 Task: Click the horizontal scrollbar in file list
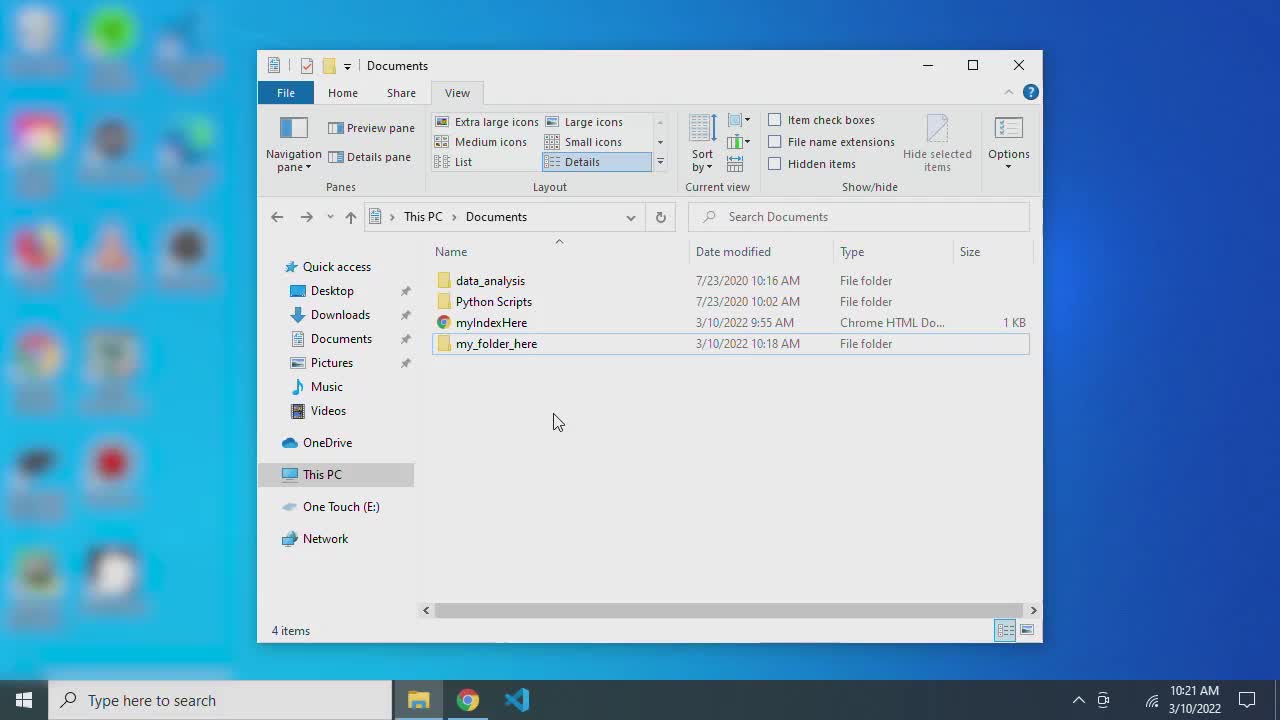[x=730, y=610]
